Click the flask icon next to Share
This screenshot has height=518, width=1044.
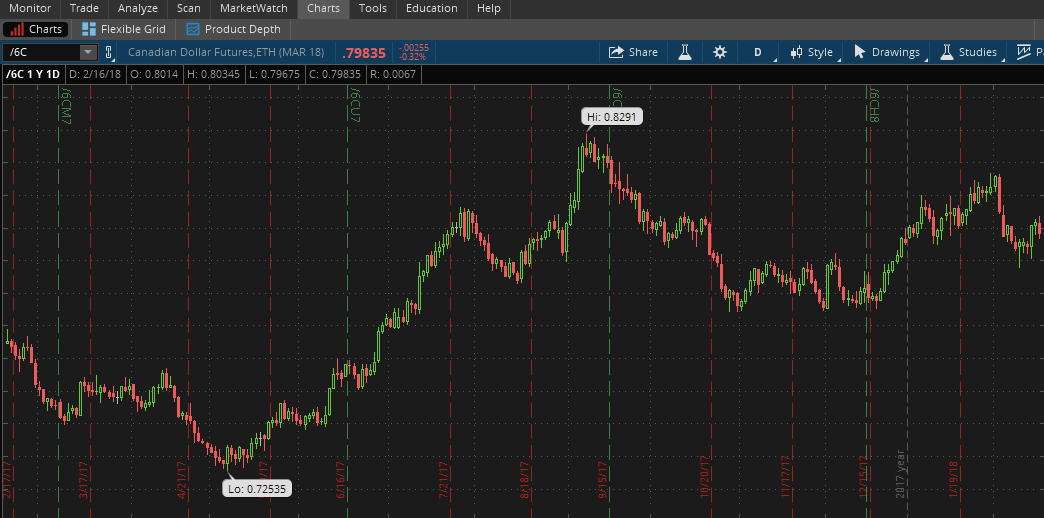pyautogui.click(x=685, y=52)
